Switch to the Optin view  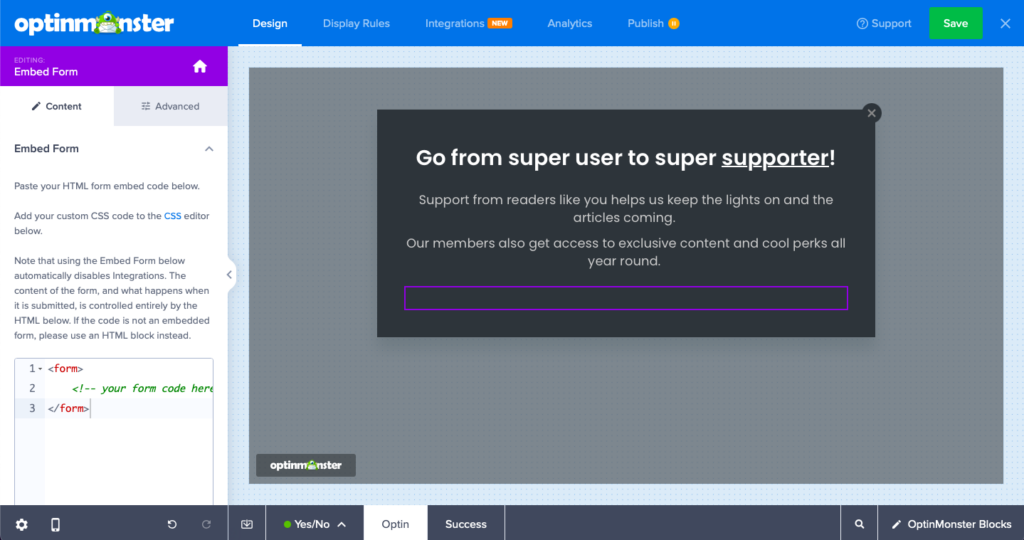(395, 524)
